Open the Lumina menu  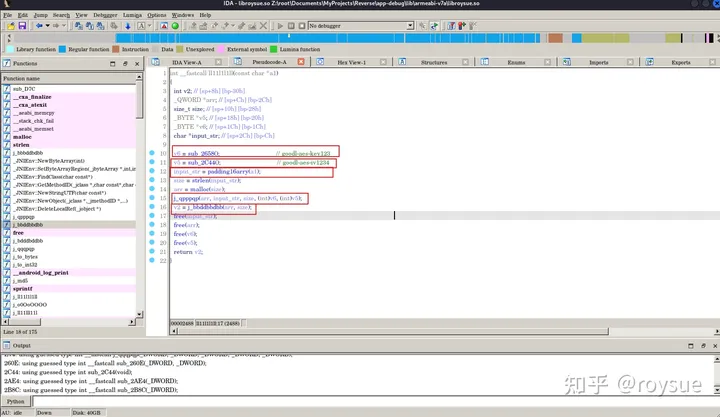[x=132, y=15]
